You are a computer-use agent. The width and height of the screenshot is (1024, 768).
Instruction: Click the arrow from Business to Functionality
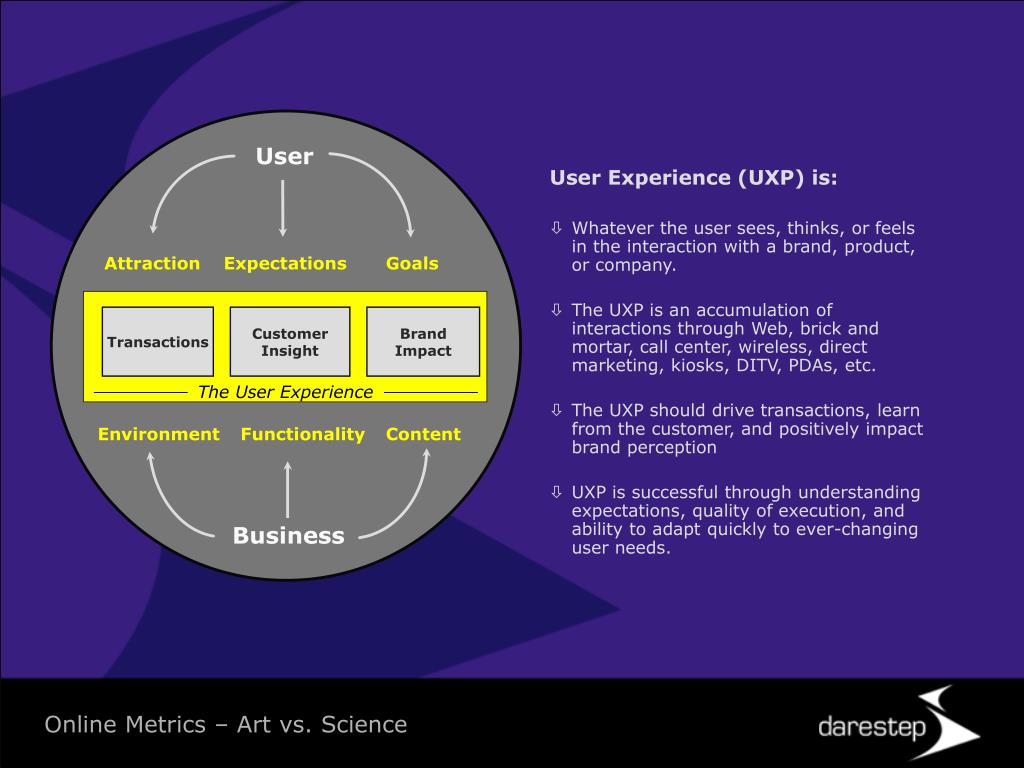tap(287, 490)
